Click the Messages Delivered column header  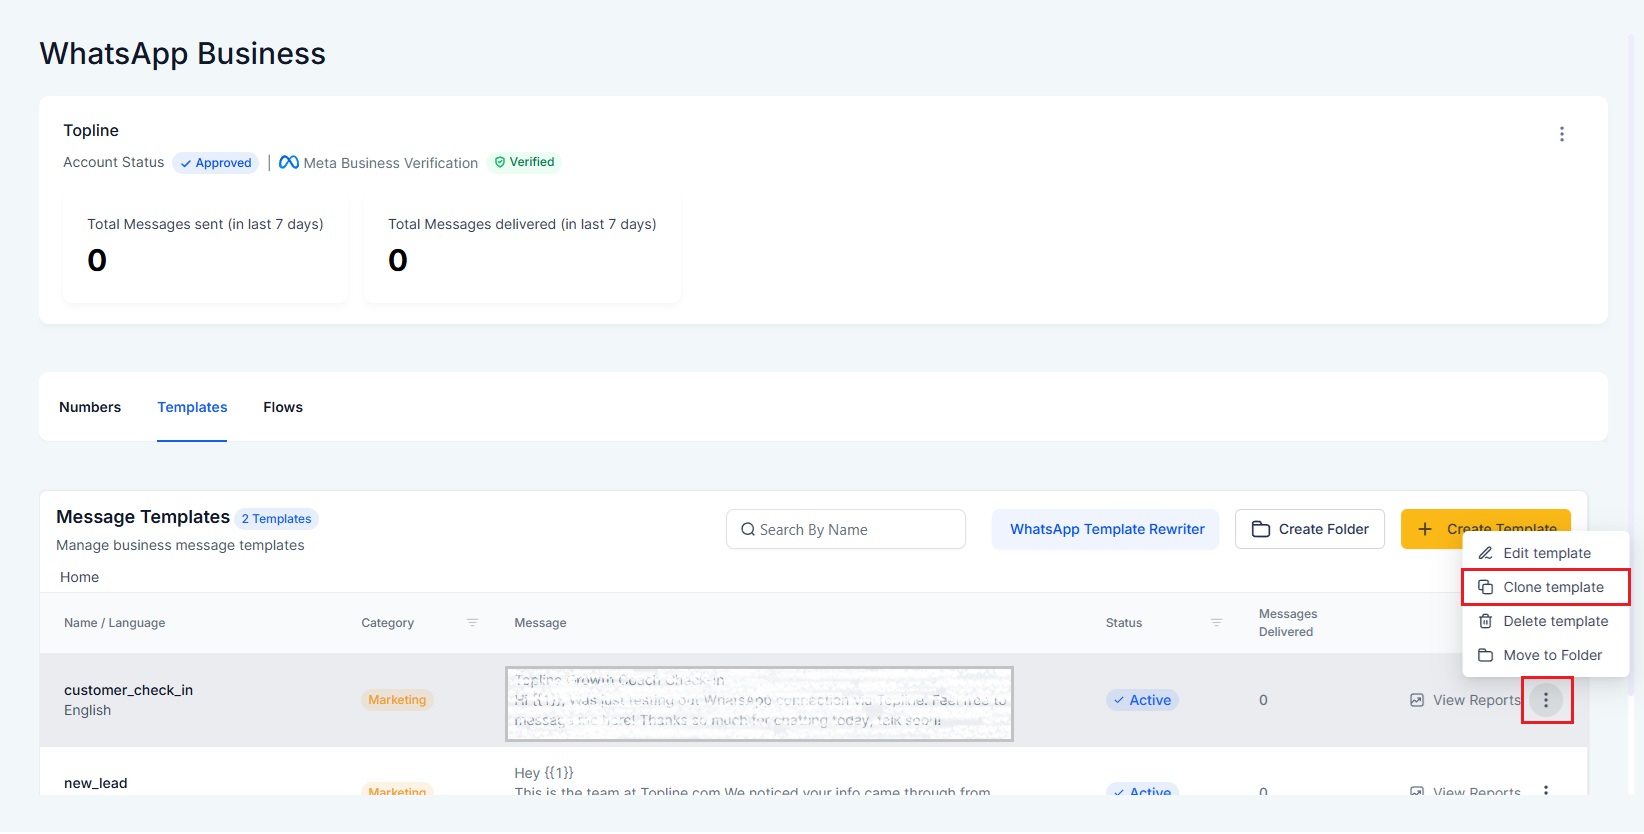(x=1288, y=623)
